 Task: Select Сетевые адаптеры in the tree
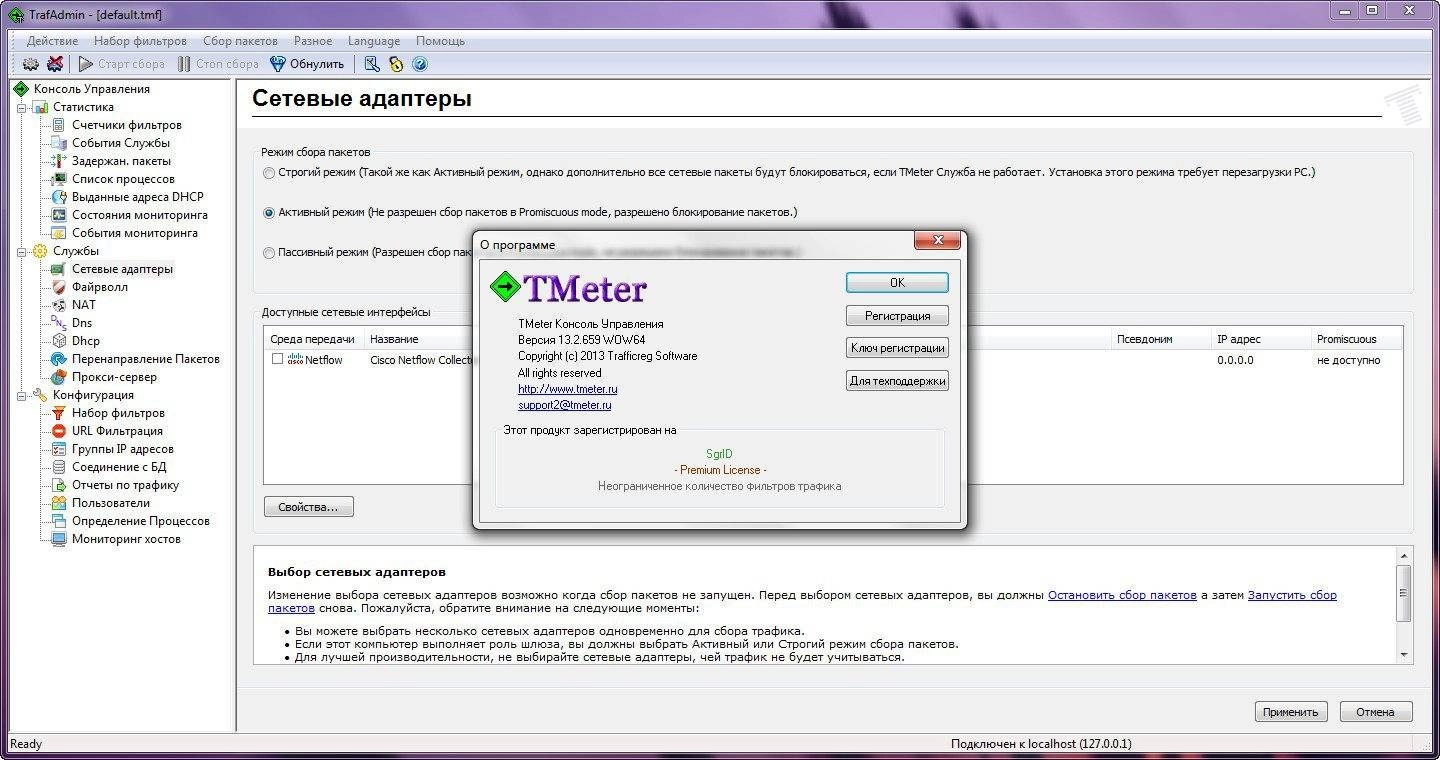coord(122,269)
